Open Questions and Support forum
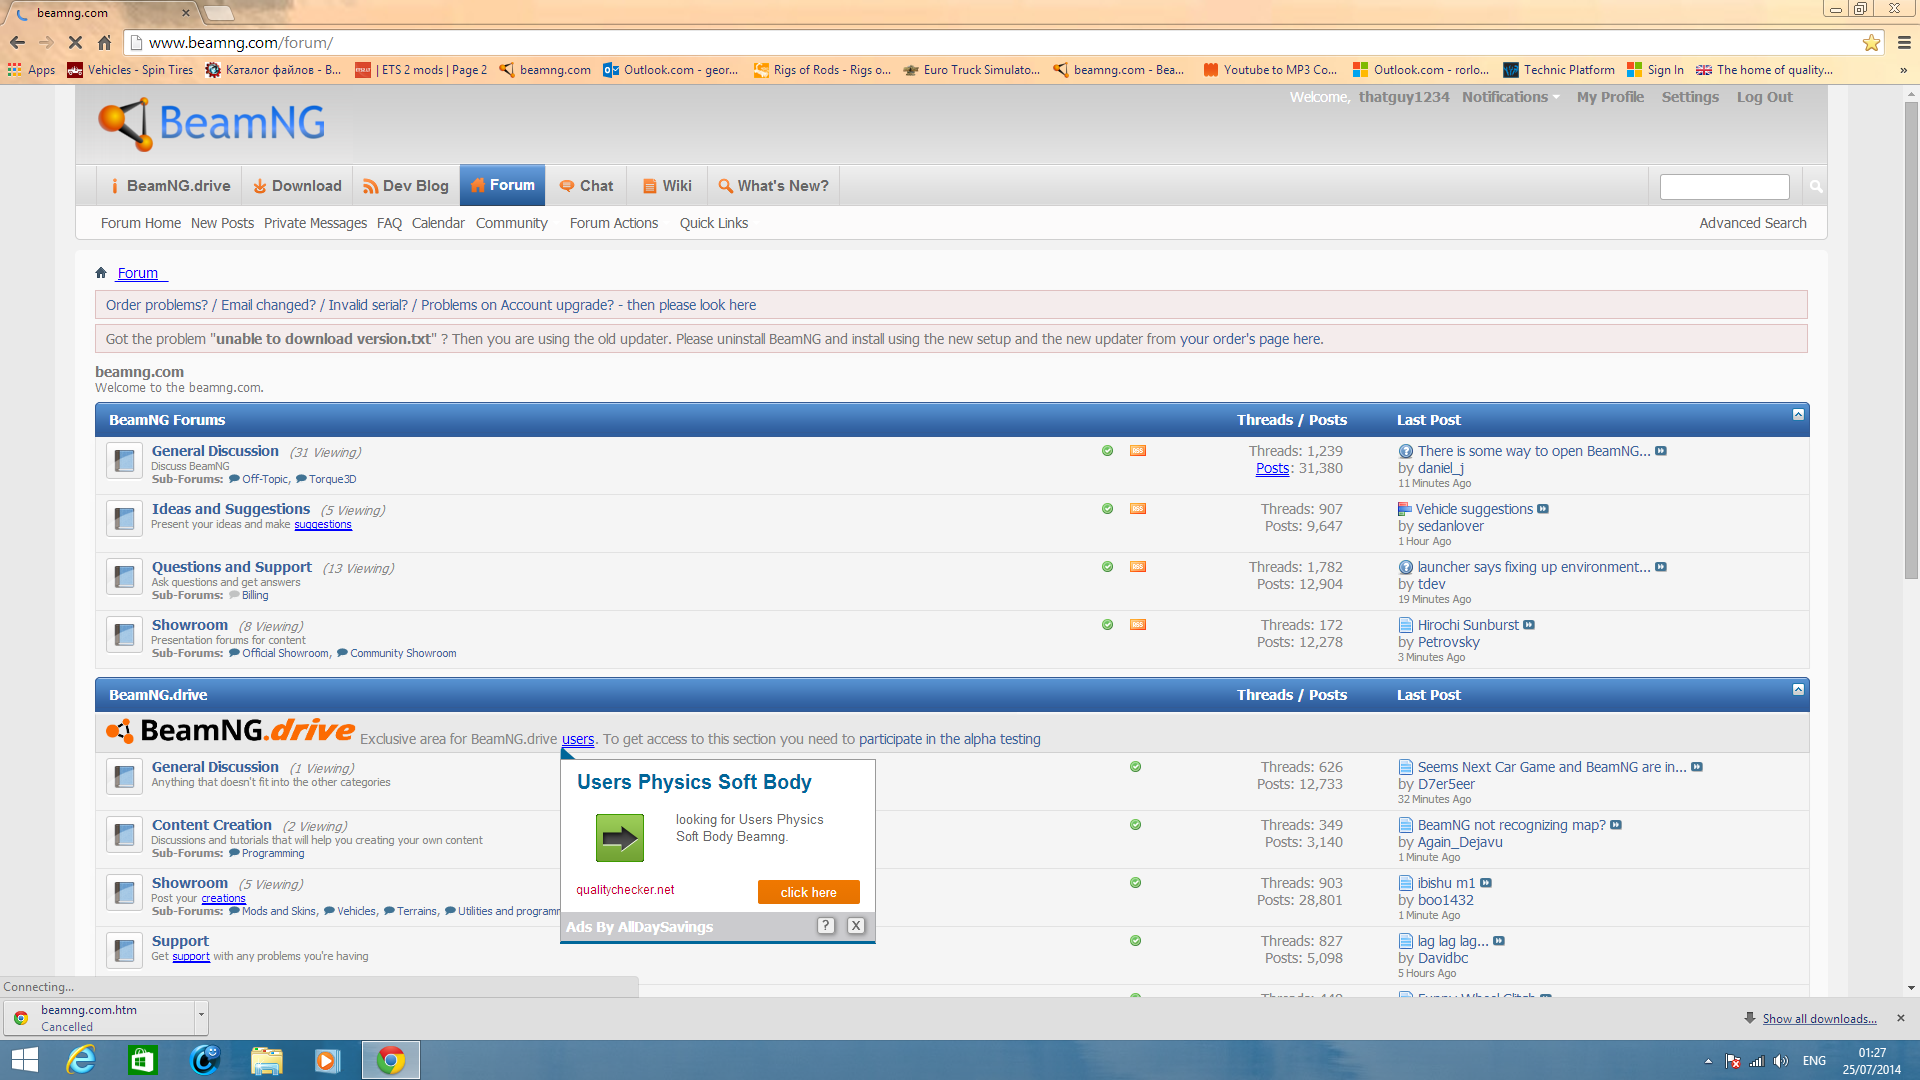Screen dimensions: 1920x1080 tap(231, 567)
